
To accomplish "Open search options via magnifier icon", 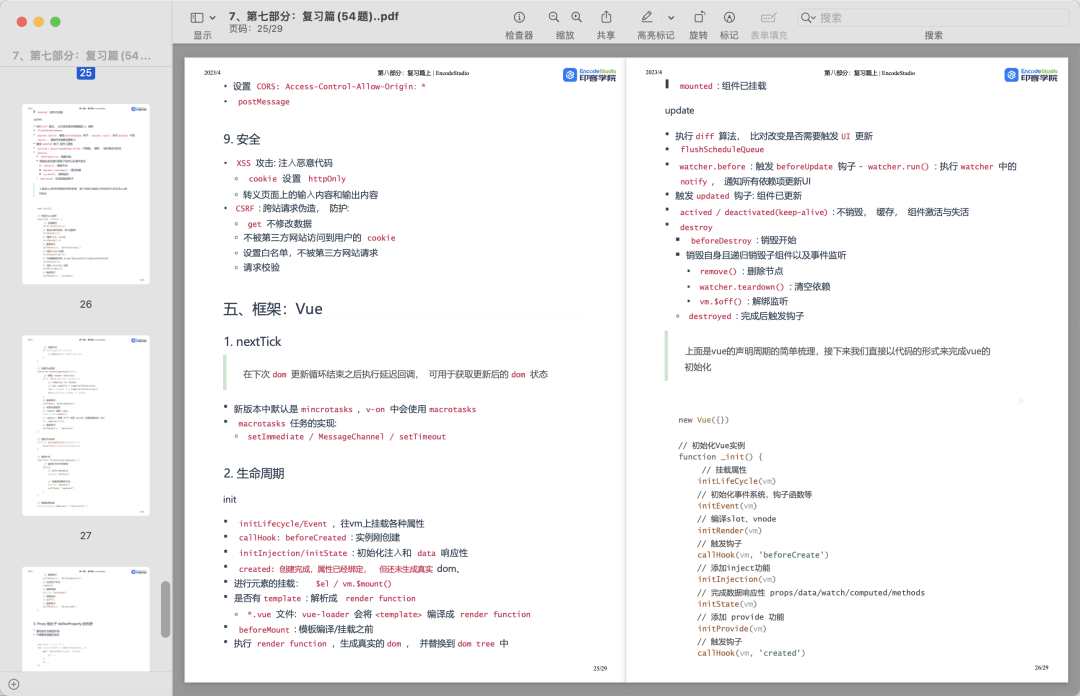I will tap(807, 17).
